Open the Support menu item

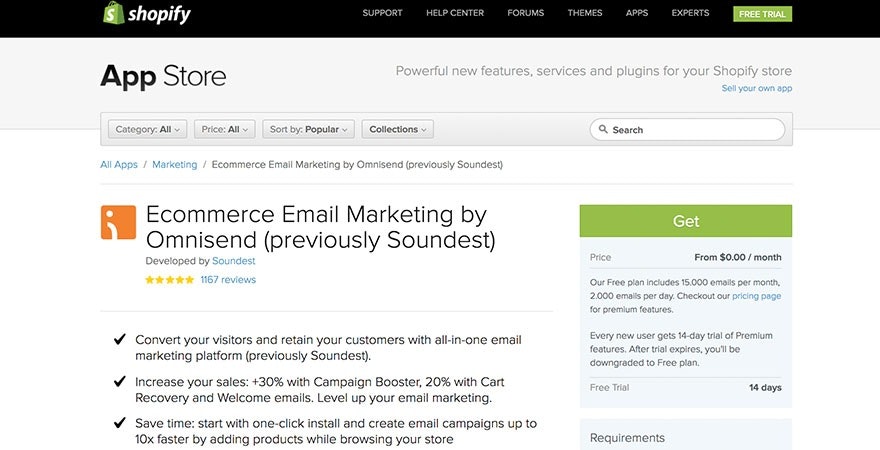(x=382, y=13)
